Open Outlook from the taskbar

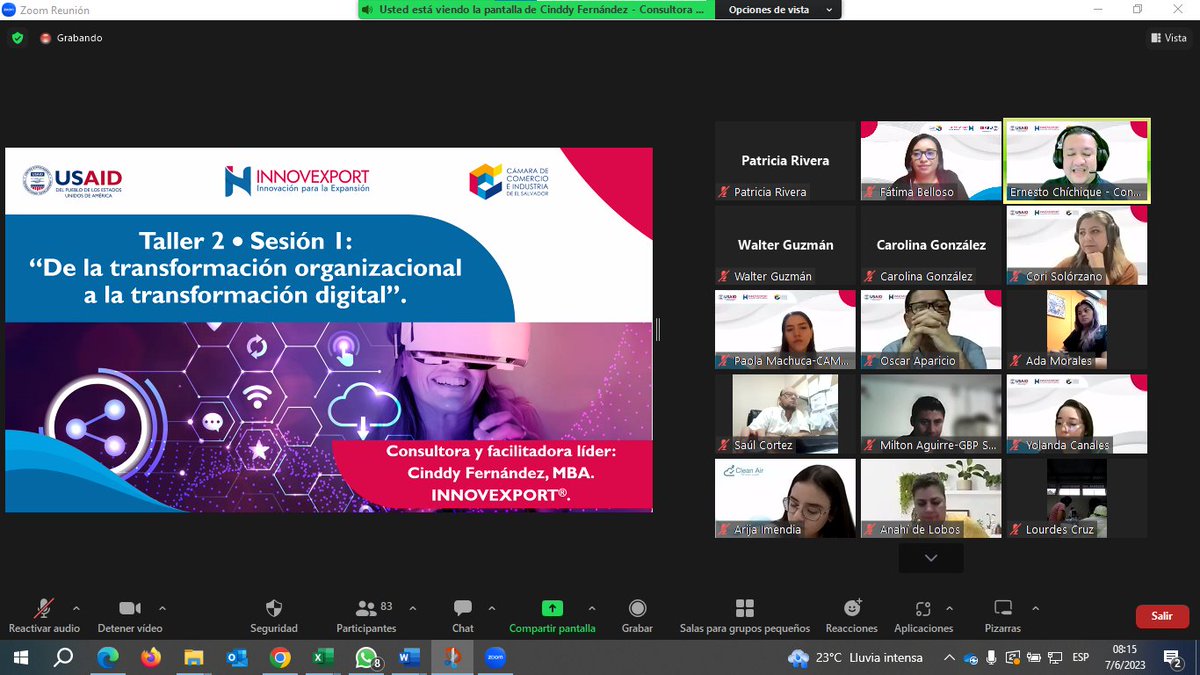(x=237, y=657)
